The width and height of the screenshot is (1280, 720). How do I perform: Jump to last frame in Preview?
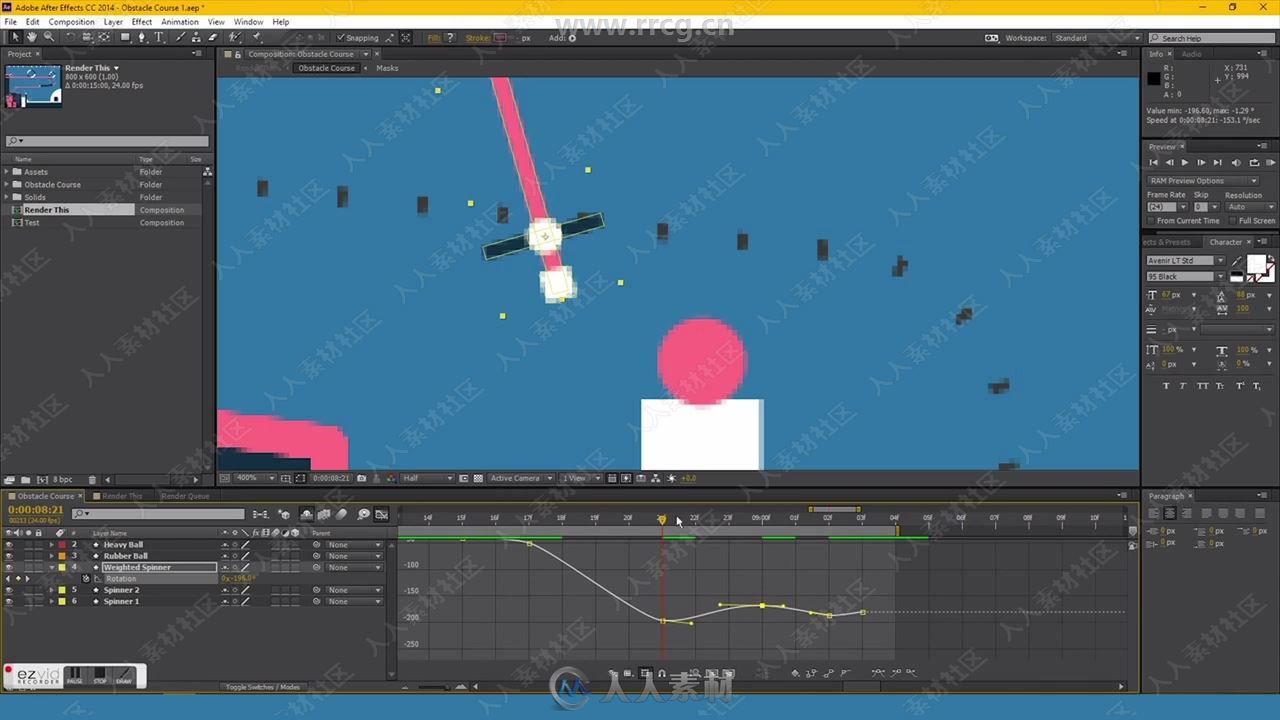pos(1217,162)
